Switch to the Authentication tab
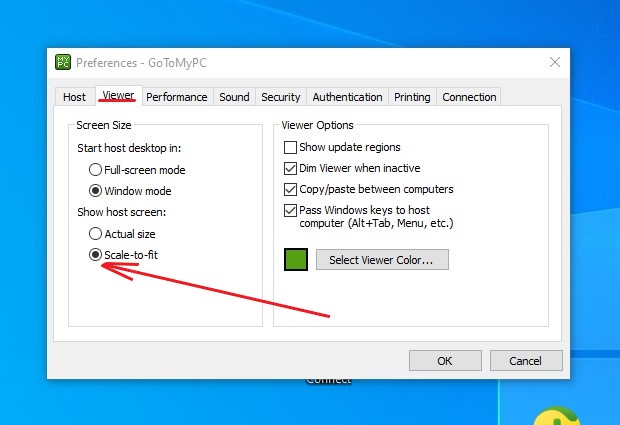Image resolution: width=620 pixels, height=425 pixels. click(347, 97)
